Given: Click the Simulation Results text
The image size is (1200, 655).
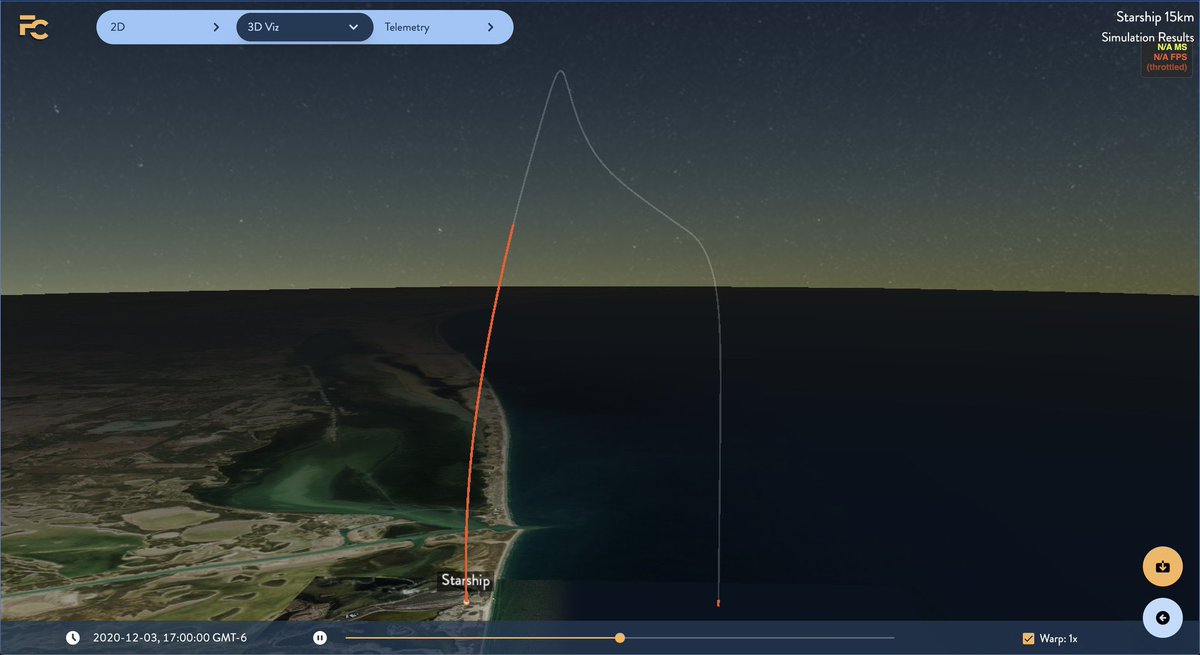Looking at the screenshot, I should (x=1147, y=37).
